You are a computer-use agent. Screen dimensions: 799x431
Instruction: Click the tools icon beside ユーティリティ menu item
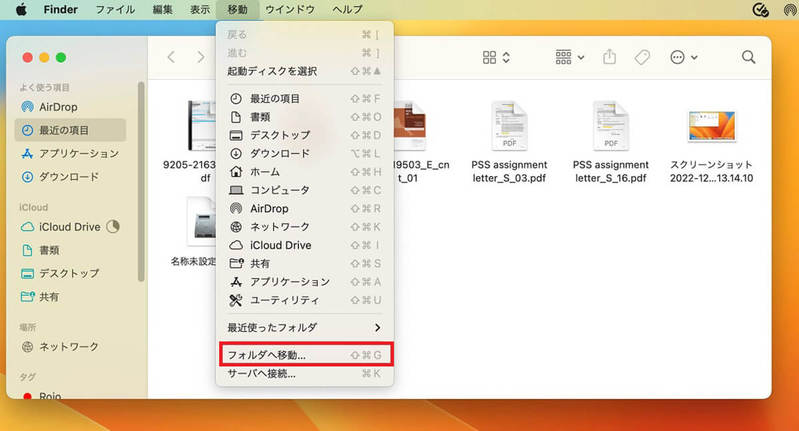(x=235, y=301)
